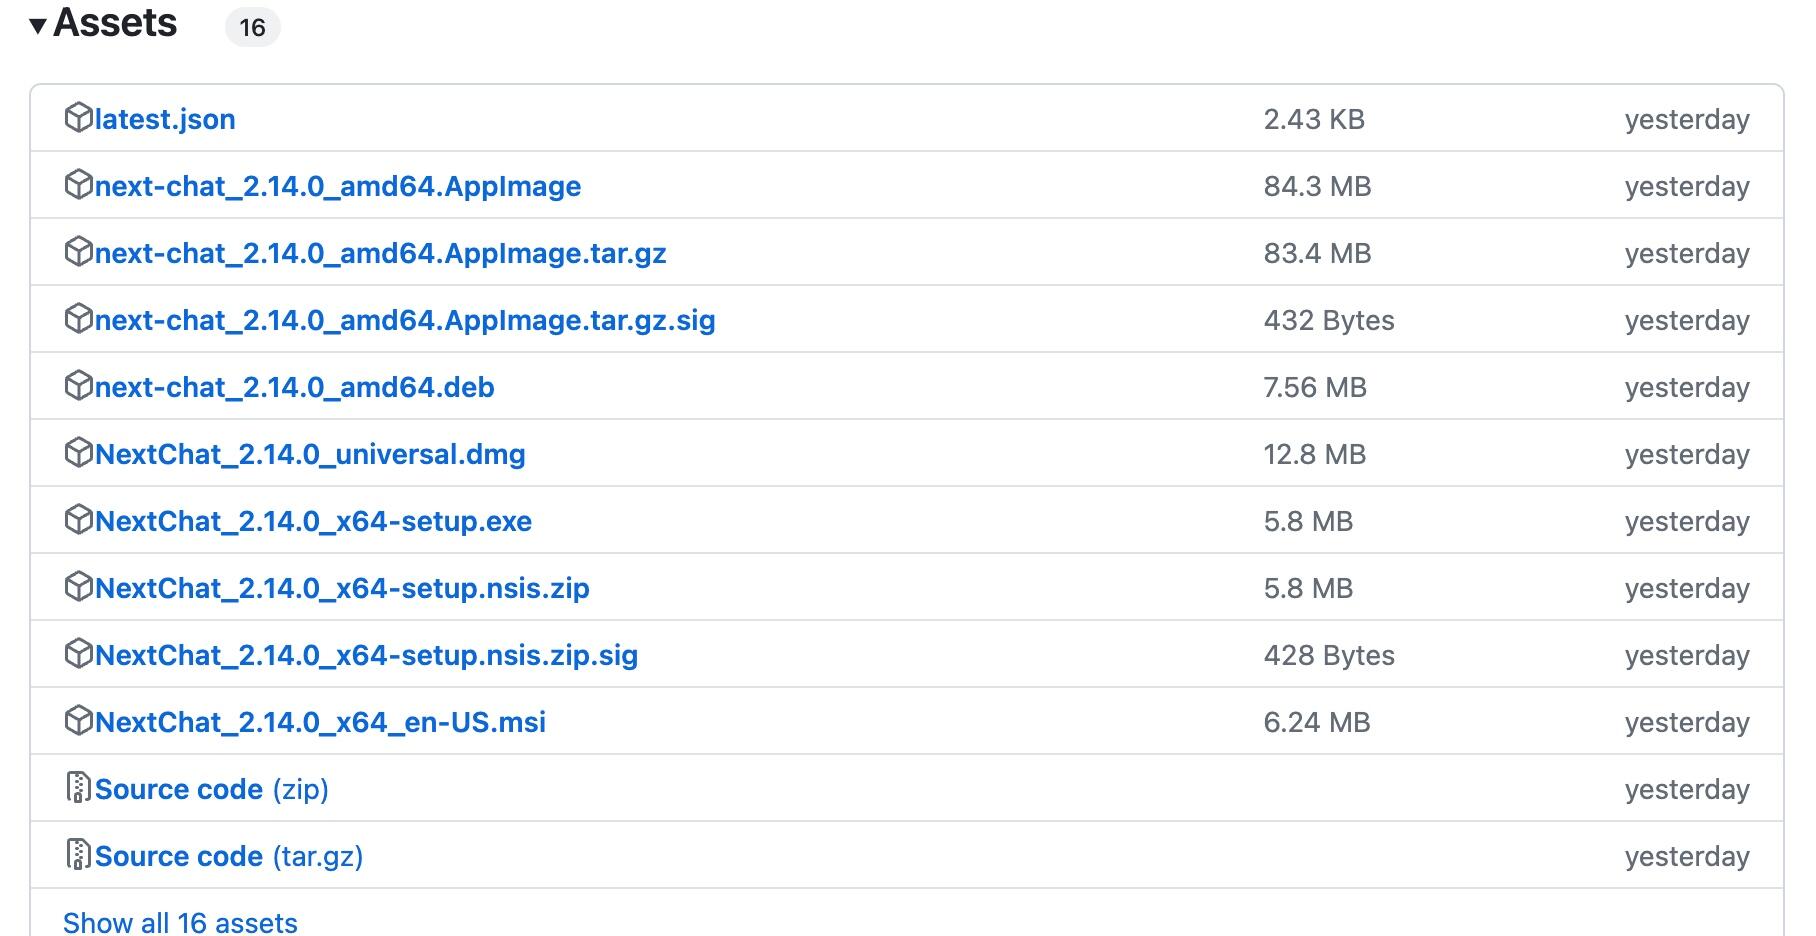
Task: Download next-chat_2.14.0_amd64.deb package
Action: click(x=295, y=387)
